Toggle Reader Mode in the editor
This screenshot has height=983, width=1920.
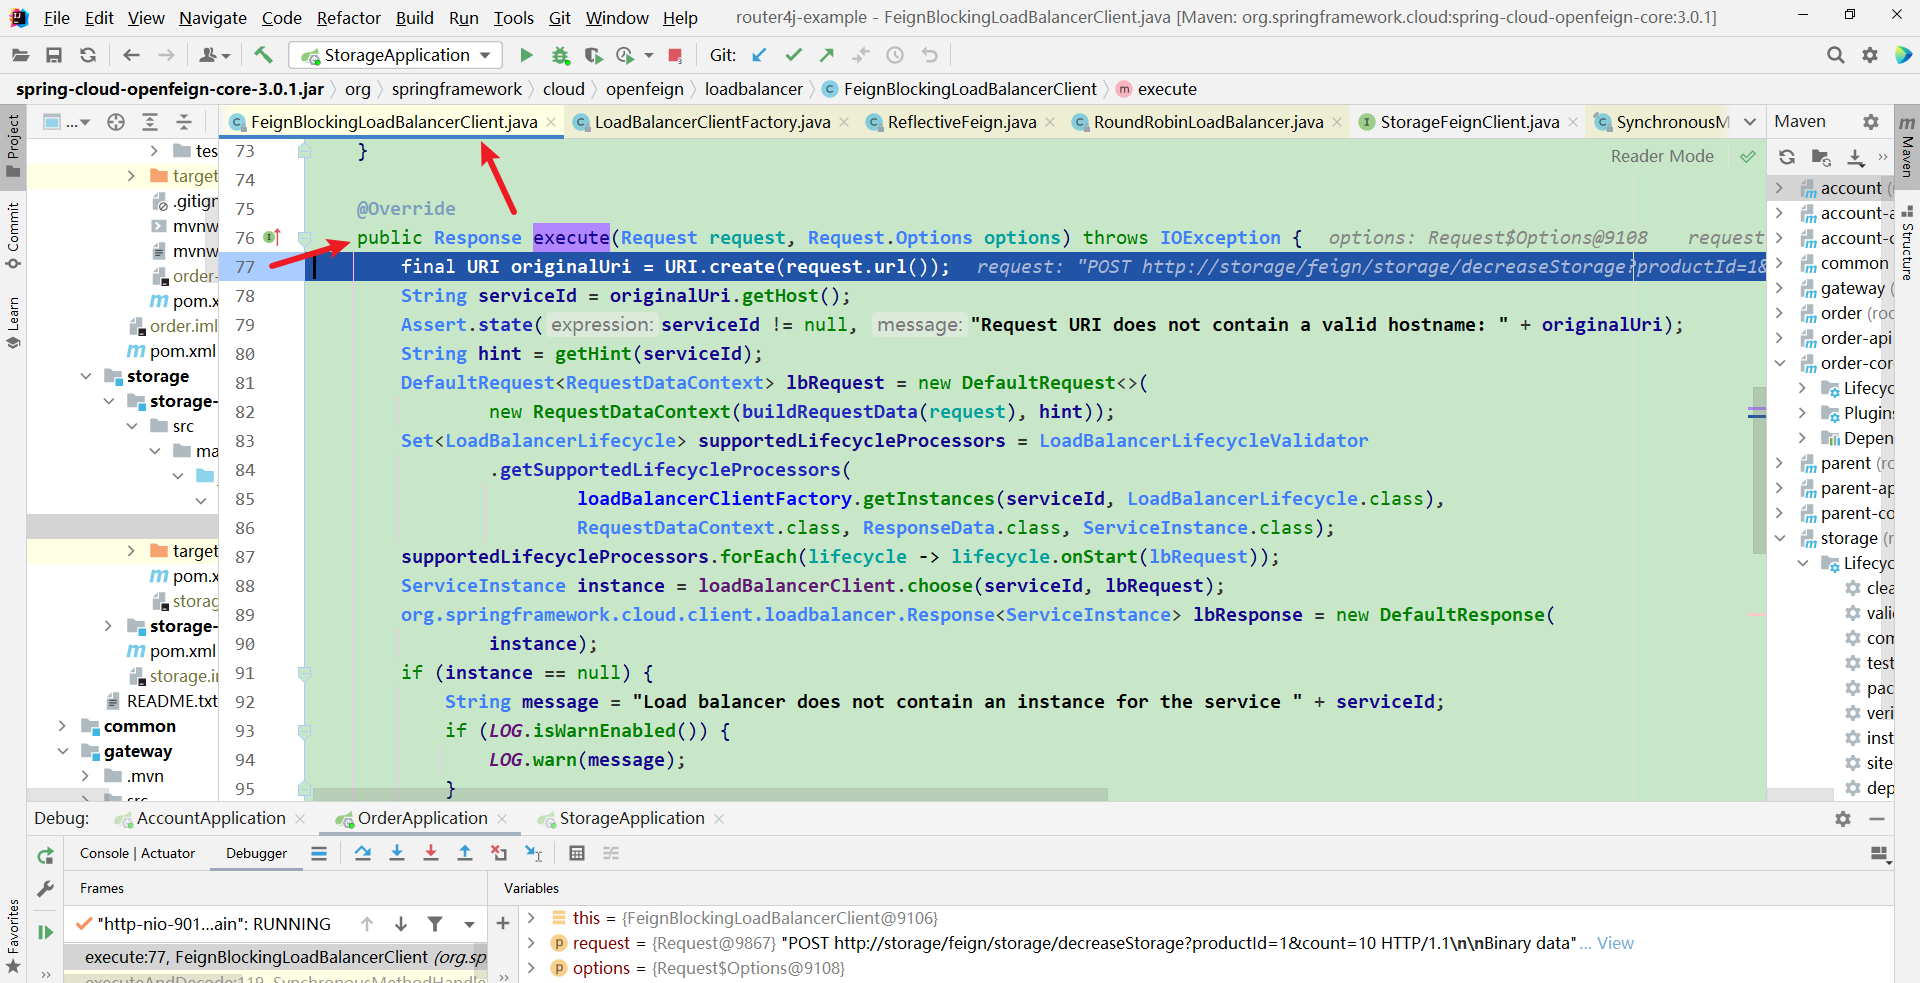(1661, 156)
